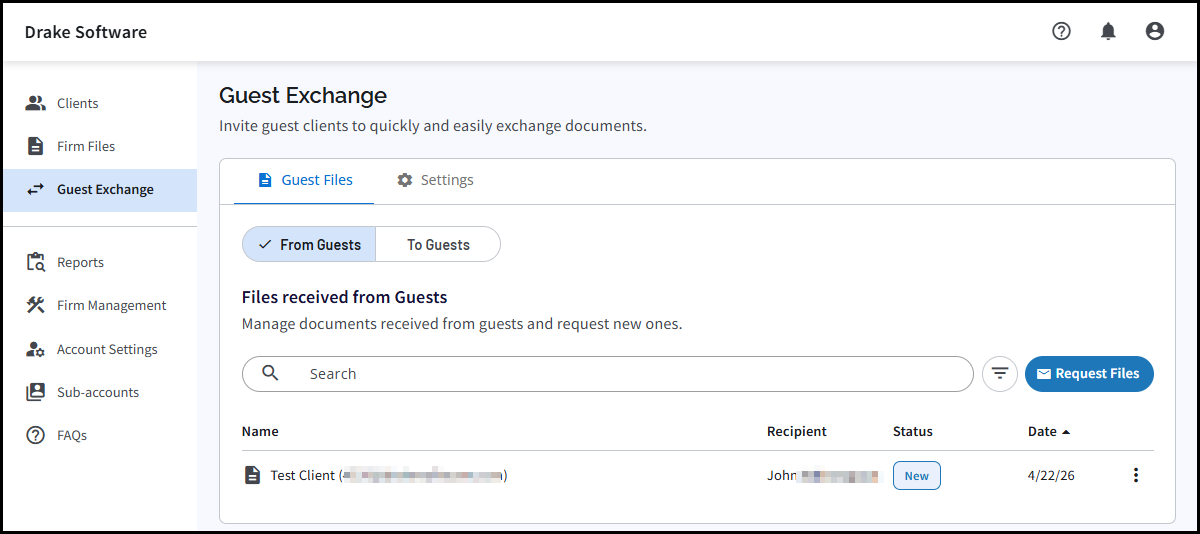The height and width of the screenshot is (534, 1200).
Task: Open Firm Management tools
Action: (x=111, y=305)
